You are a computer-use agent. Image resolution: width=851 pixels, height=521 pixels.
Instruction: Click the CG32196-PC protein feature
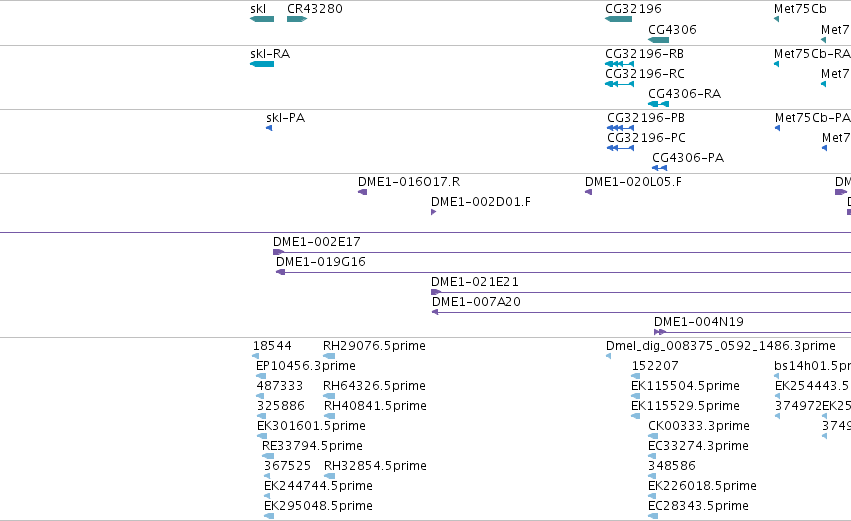pyautogui.click(x=620, y=148)
